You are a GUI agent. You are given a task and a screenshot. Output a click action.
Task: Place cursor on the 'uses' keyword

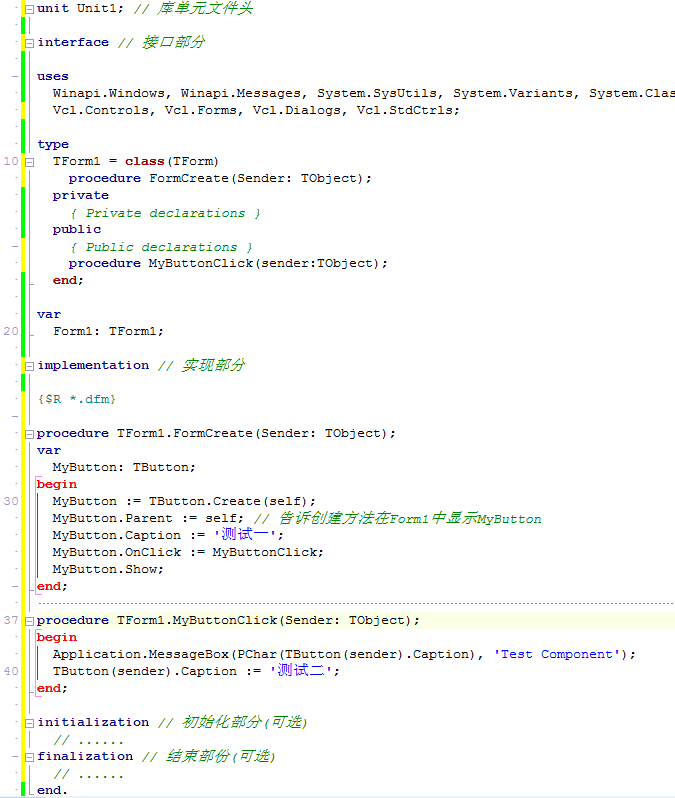[x=53, y=76]
